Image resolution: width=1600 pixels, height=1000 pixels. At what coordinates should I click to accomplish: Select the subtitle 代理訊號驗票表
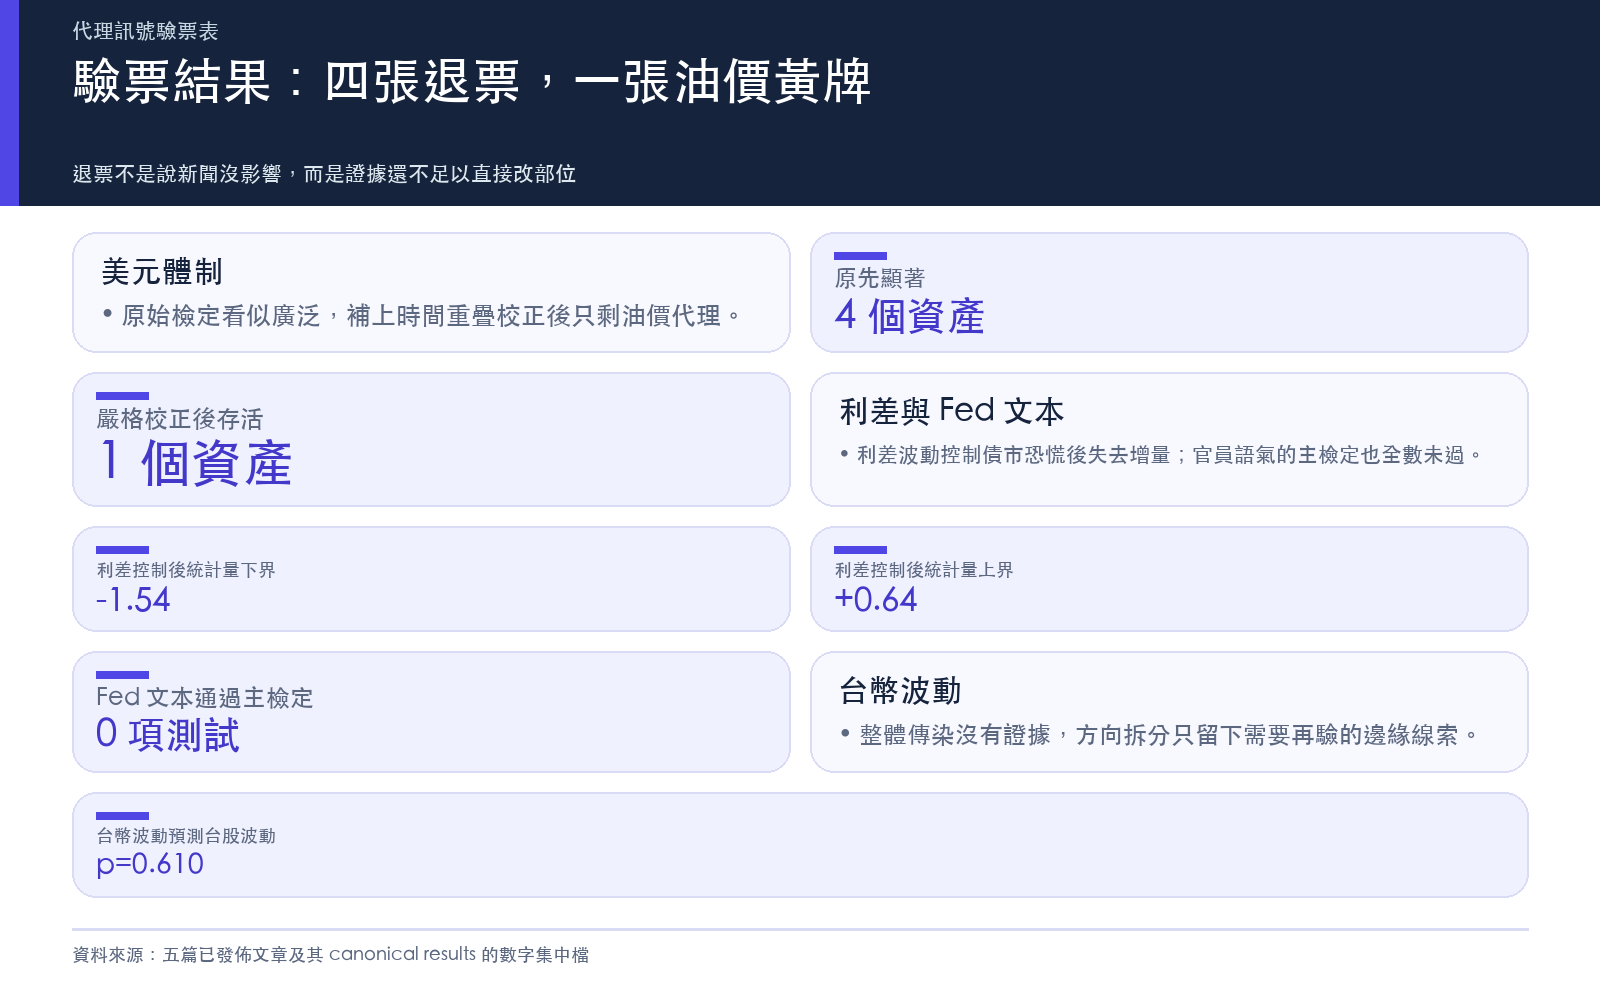(x=145, y=31)
